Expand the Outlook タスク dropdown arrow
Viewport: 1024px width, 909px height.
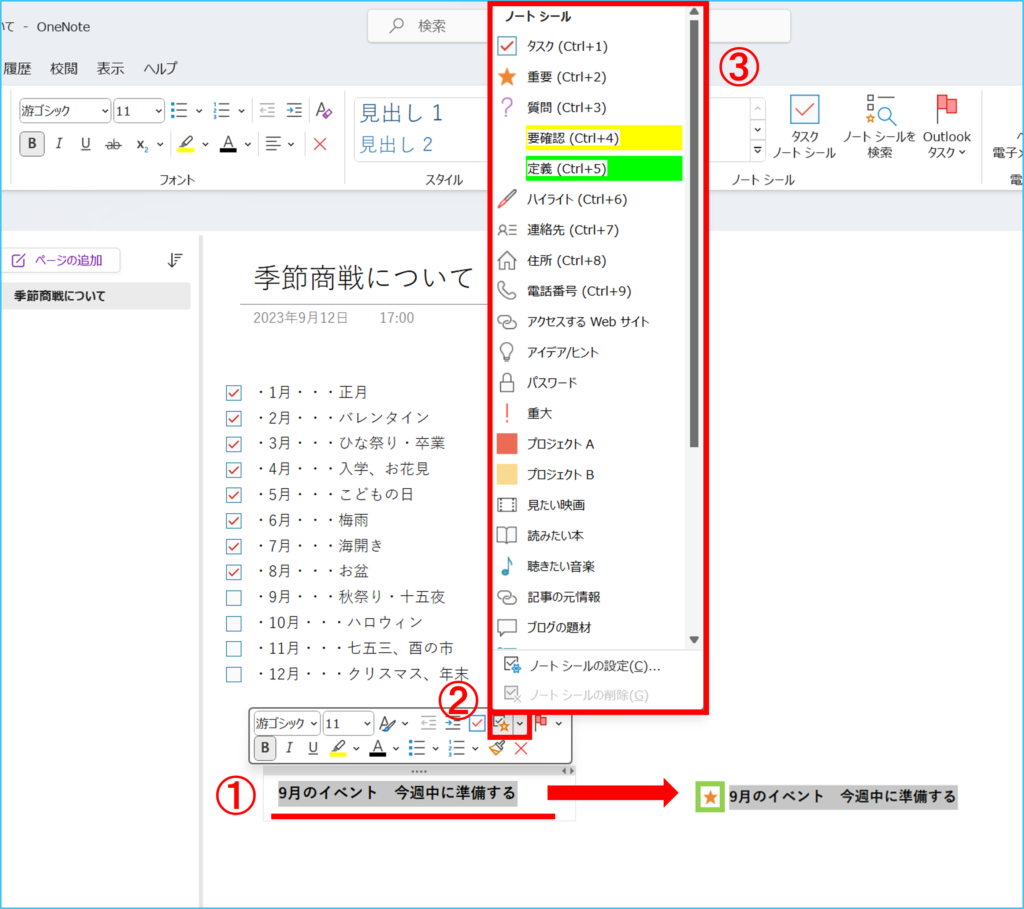(962, 151)
